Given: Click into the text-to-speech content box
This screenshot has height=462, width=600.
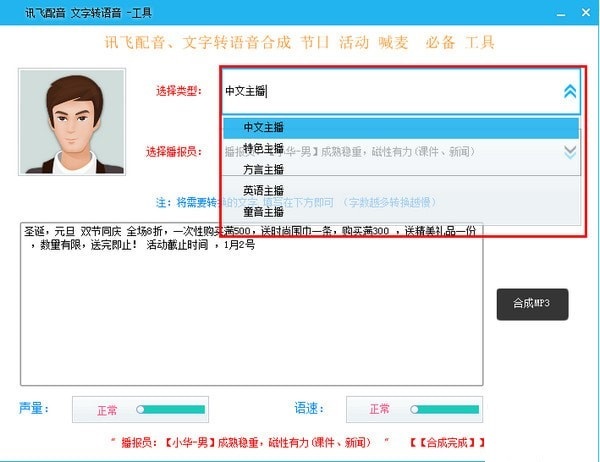Looking at the screenshot, I should (251, 304).
